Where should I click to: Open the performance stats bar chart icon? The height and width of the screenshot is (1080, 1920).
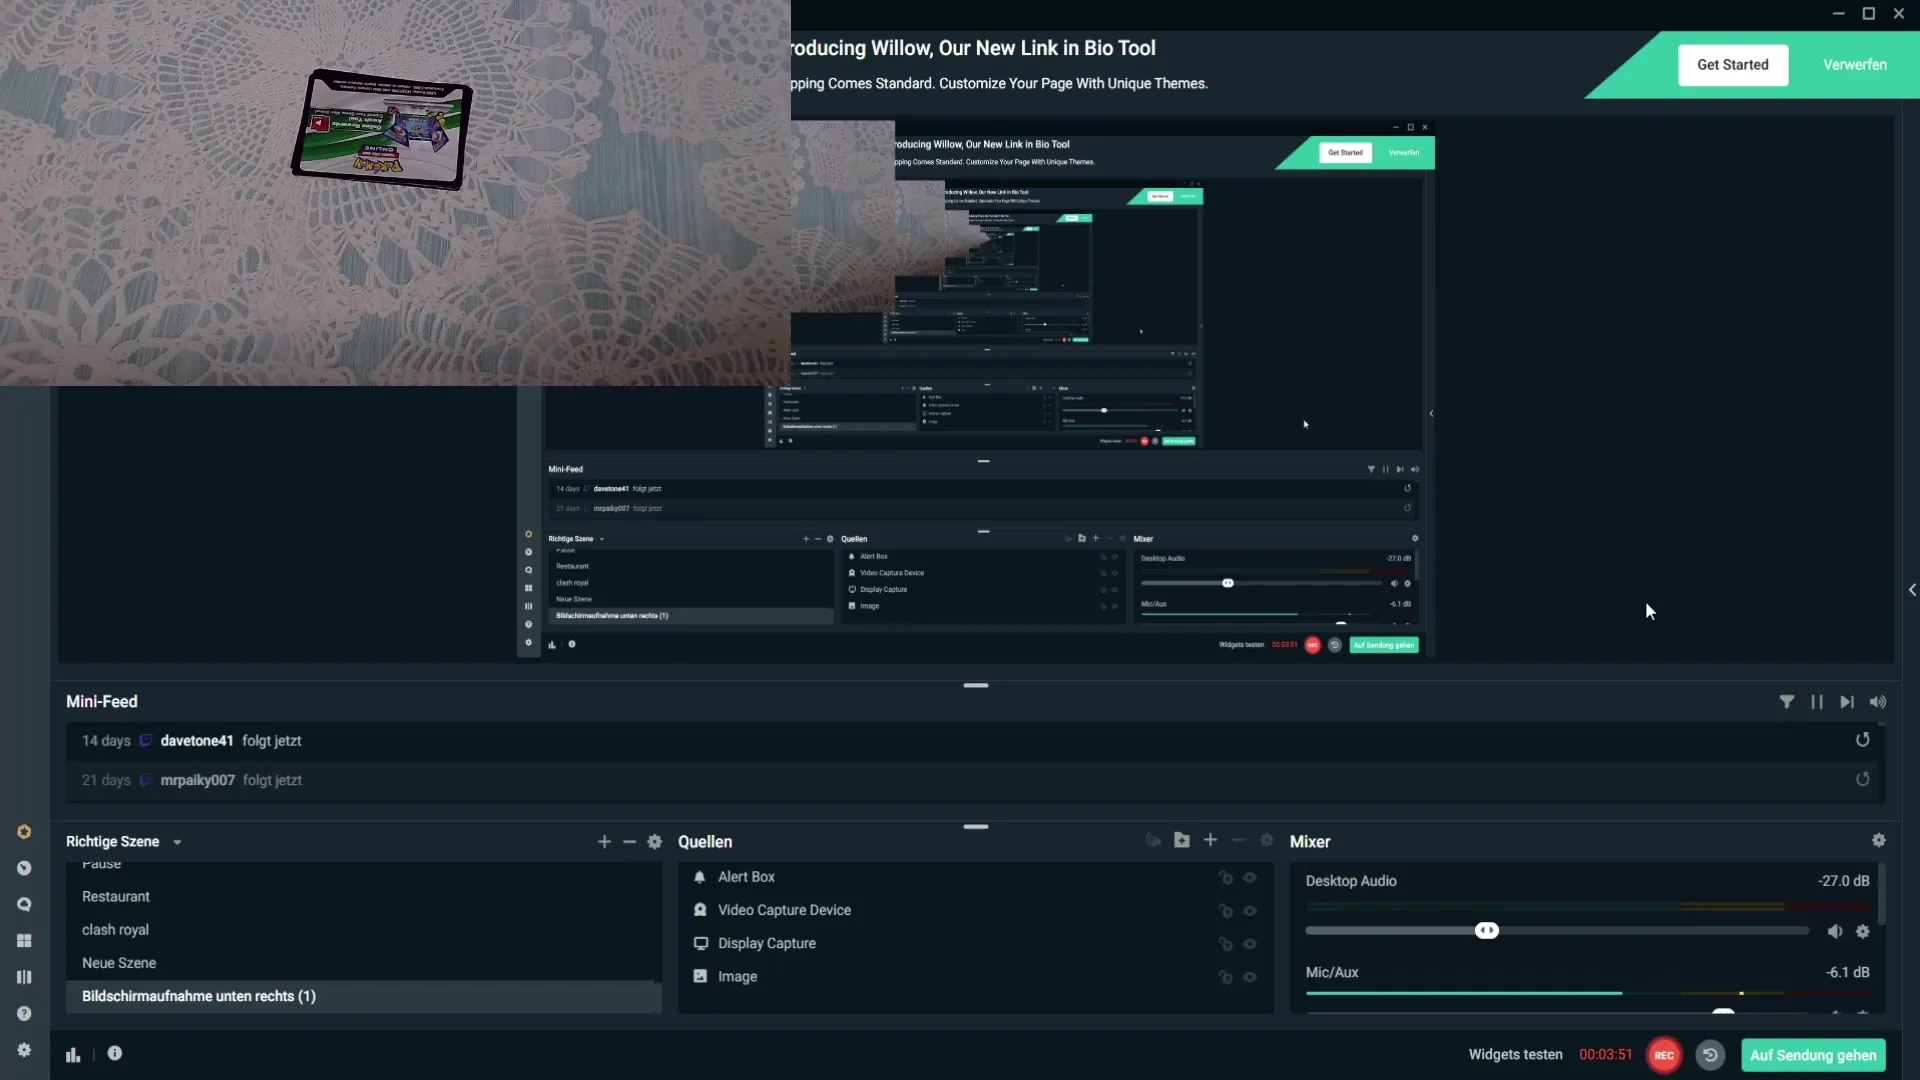(x=73, y=1054)
